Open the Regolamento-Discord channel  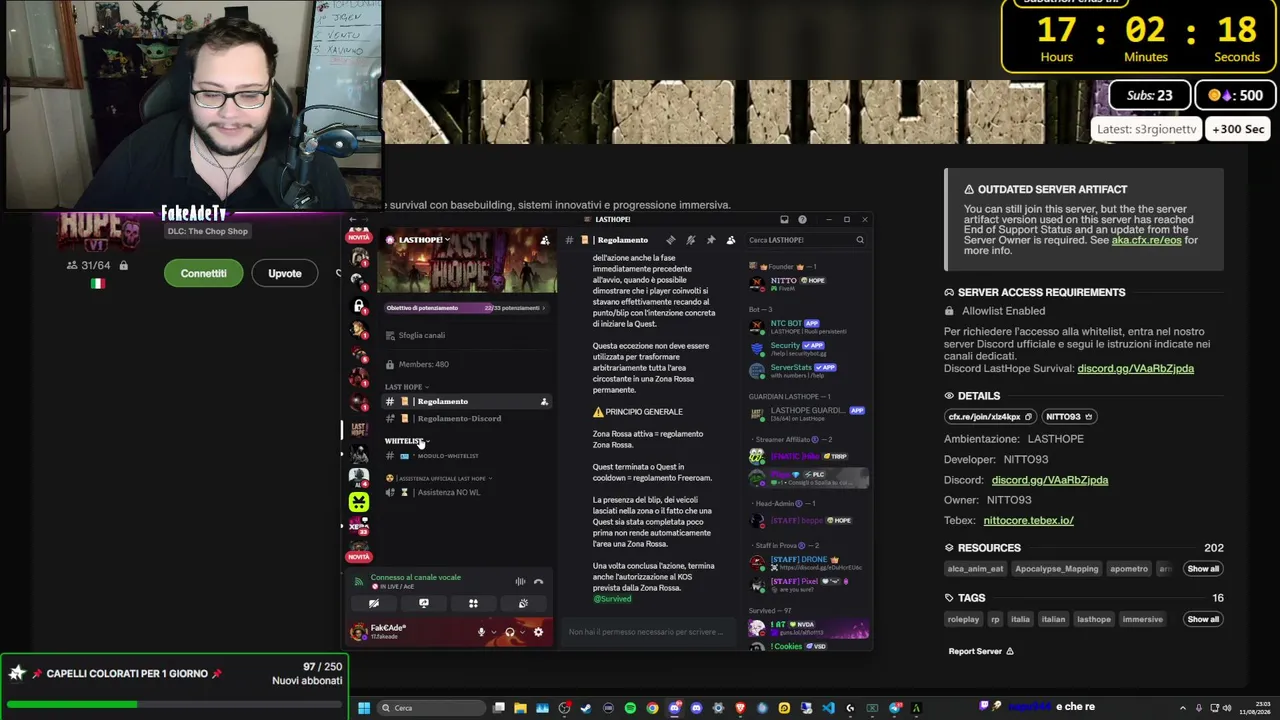pyautogui.click(x=466, y=418)
